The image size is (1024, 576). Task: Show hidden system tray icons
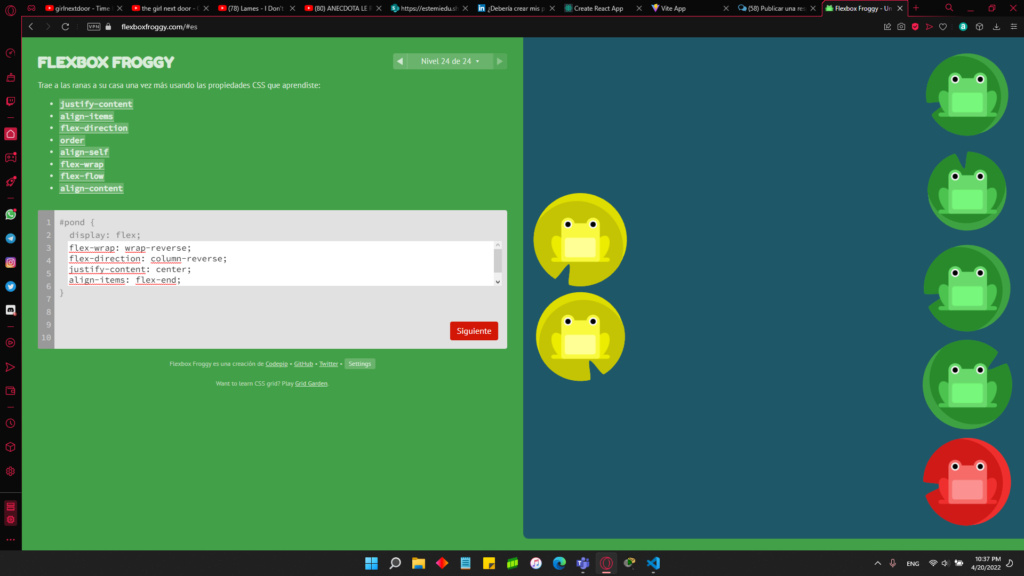click(x=878, y=563)
